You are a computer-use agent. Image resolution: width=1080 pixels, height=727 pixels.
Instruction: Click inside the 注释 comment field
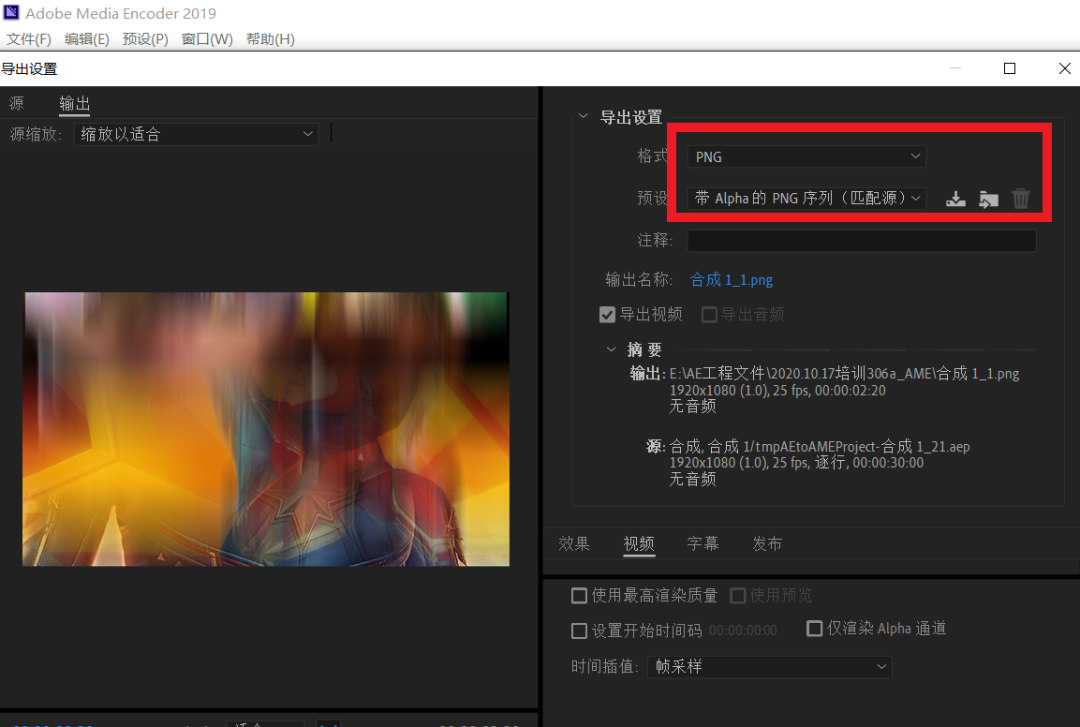click(x=862, y=240)
